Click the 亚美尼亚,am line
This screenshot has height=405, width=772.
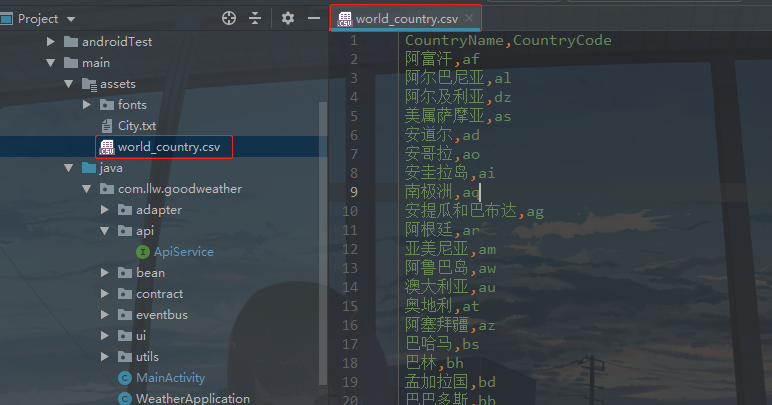coord(450,249)
